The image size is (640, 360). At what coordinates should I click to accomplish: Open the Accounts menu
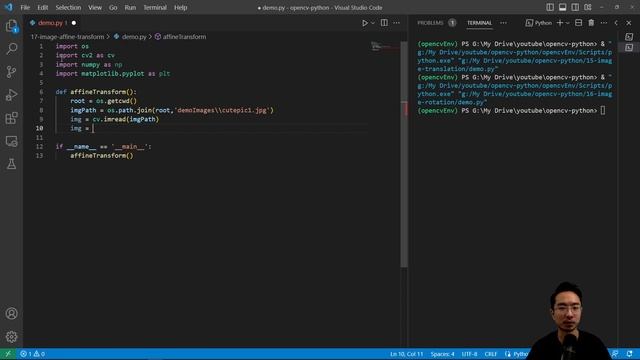pyautogui.click(x=11, y=313)
